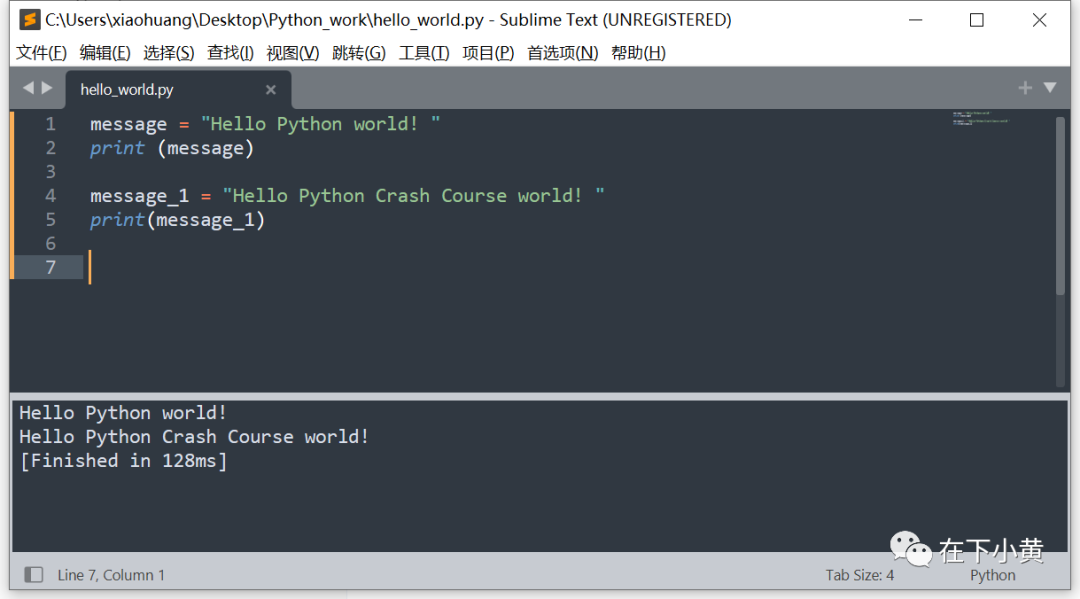1080x599 pixels.
Task: Click the editor vertical scrollbar
Action: tap(1060, 207)
